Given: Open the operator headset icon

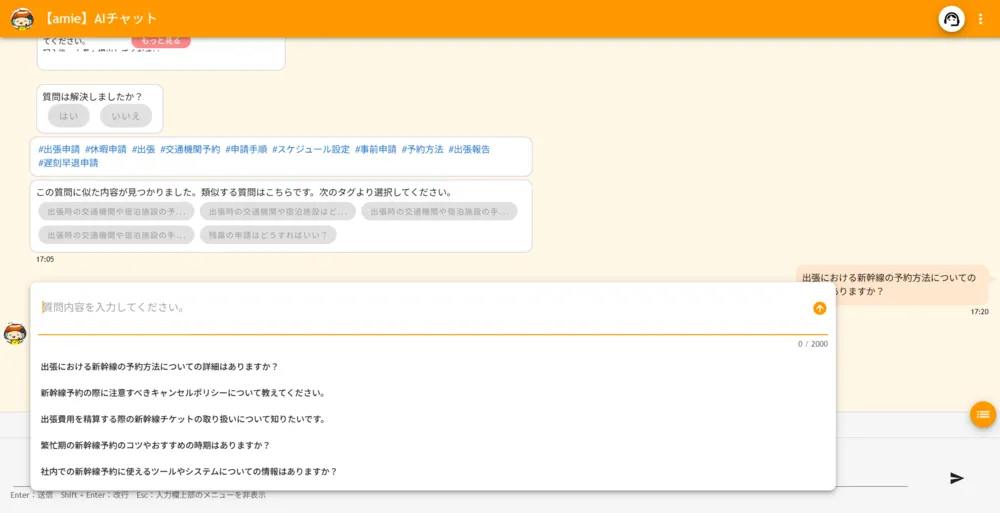Looking at the screenshot, I should point(951,19).
